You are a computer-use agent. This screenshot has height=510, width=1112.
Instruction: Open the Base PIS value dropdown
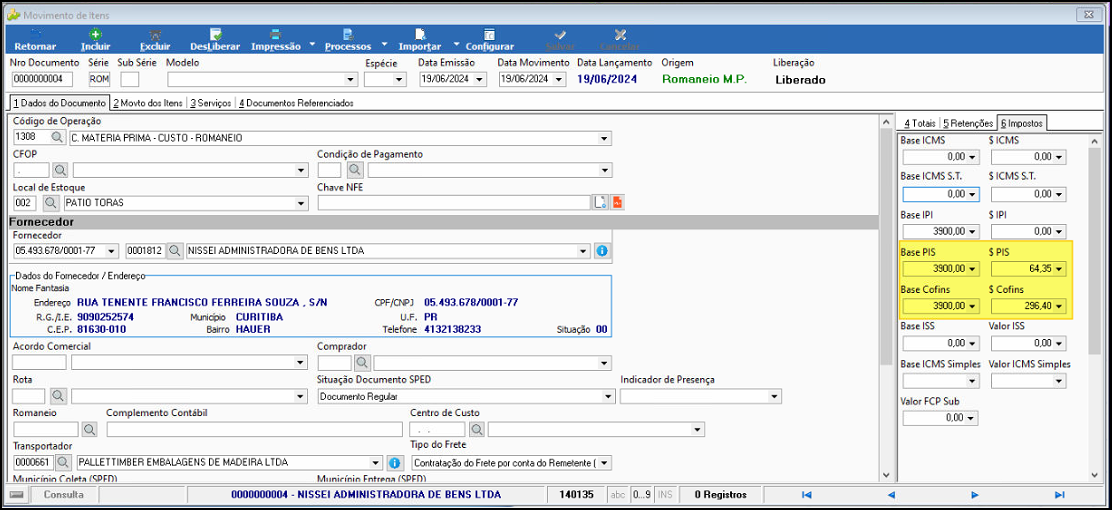pyautogui.click(x=973, y=270)
